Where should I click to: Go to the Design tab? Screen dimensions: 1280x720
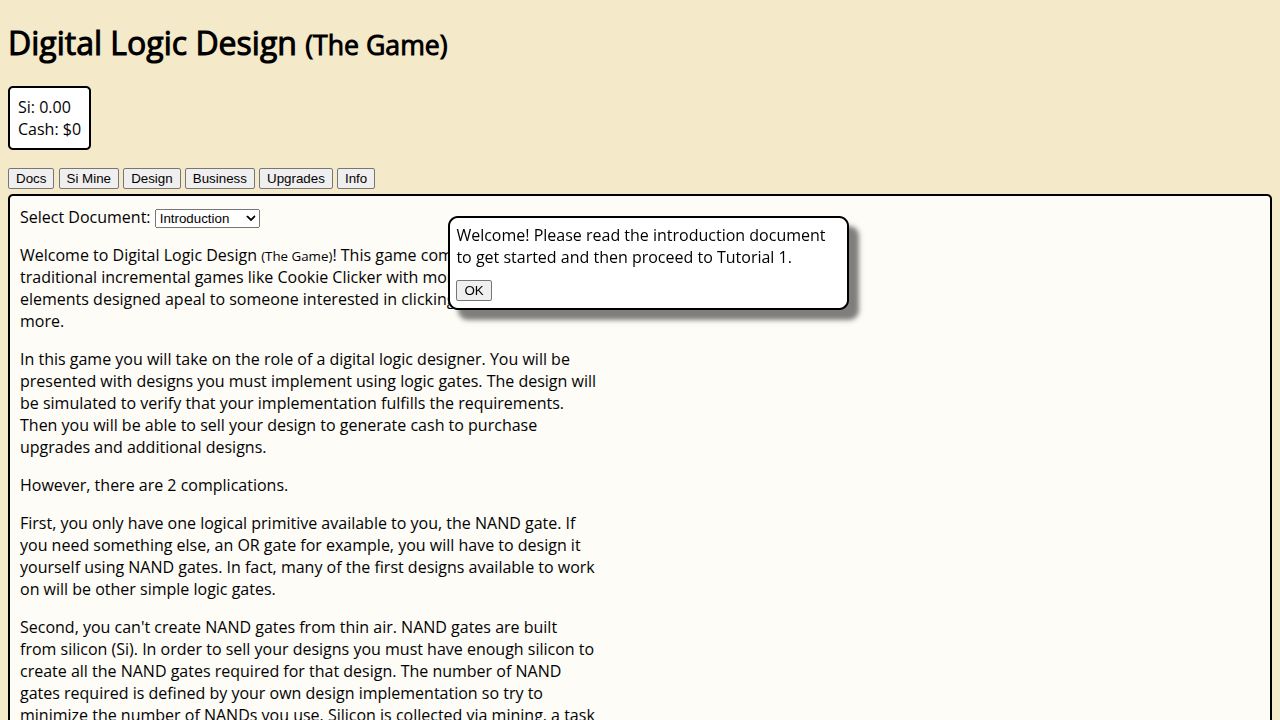point(152,178)
